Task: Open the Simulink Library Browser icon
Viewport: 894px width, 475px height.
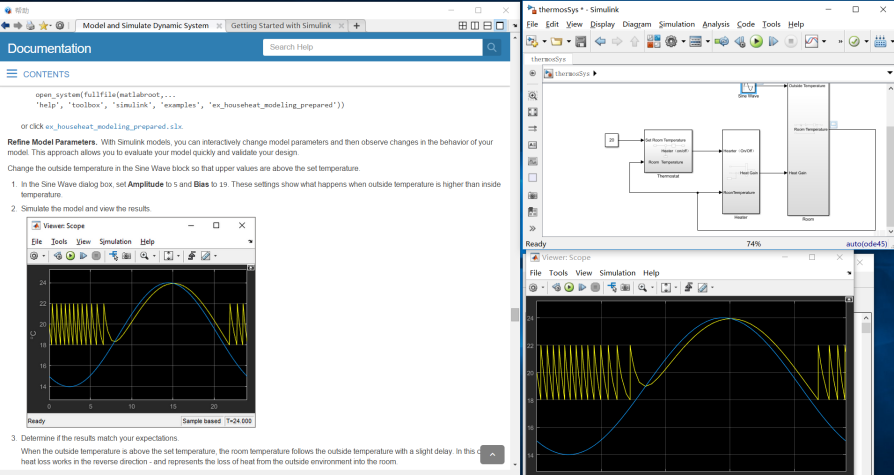Action: 652,41
